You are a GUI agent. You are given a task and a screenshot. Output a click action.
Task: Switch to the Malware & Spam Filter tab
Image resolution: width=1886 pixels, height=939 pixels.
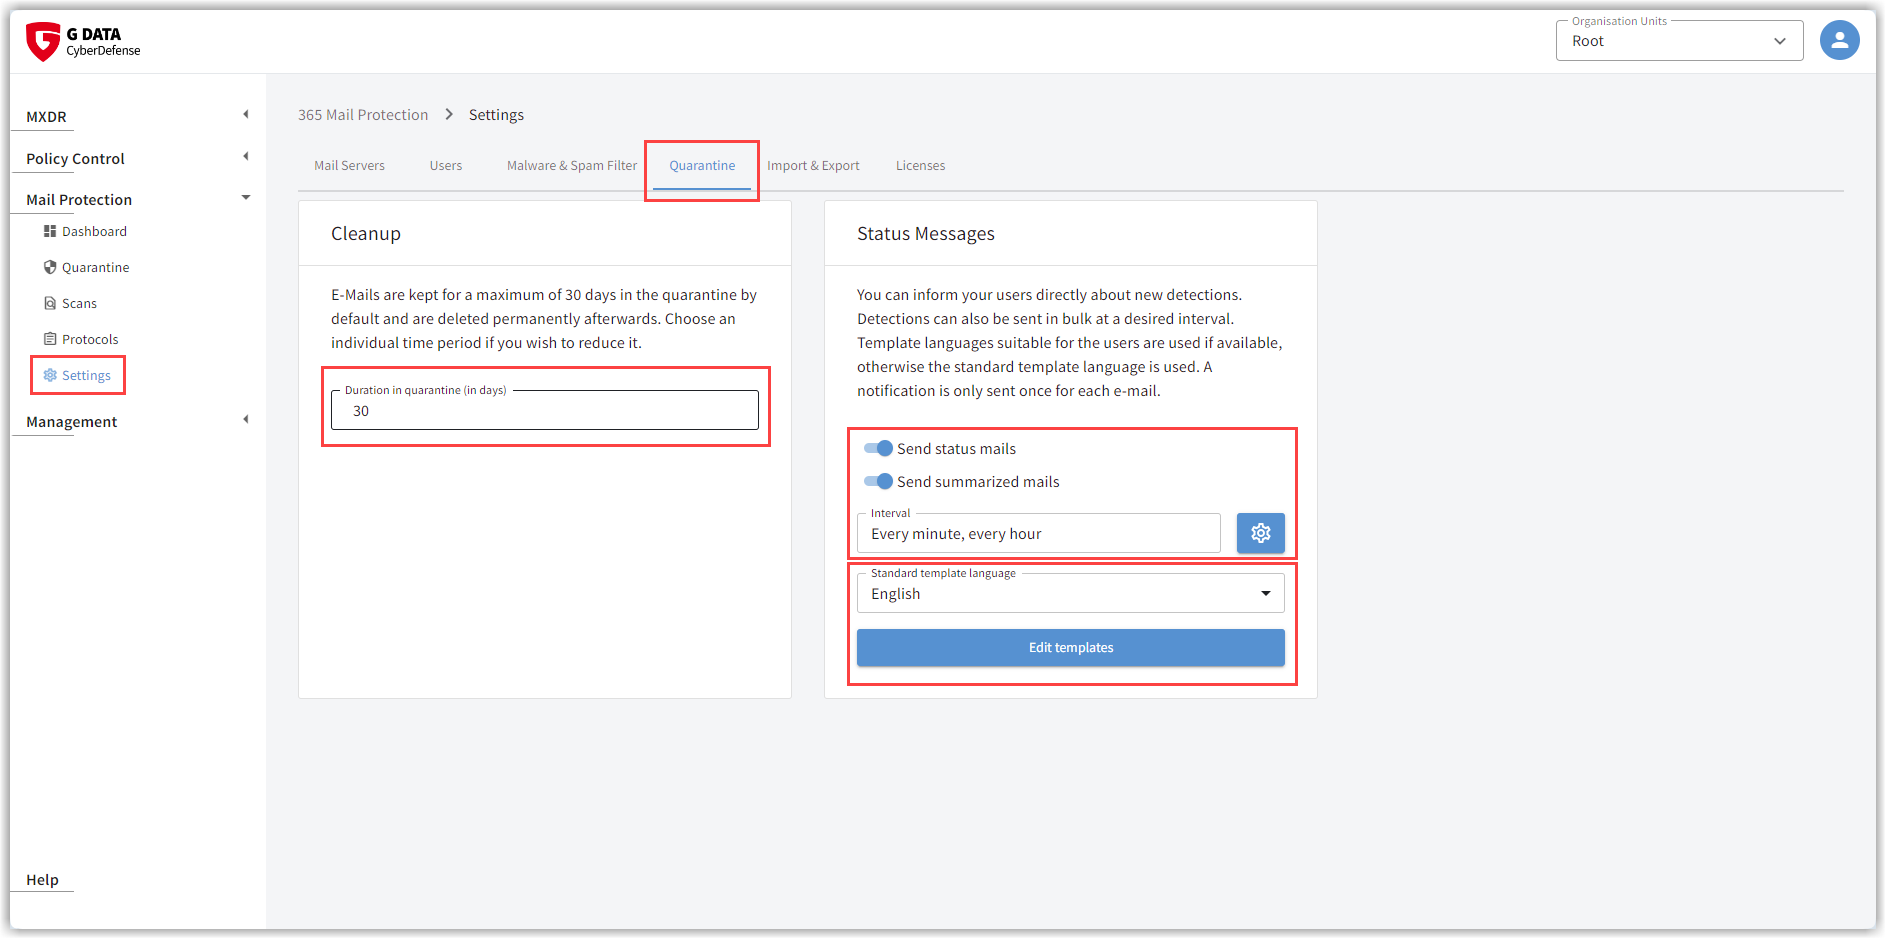coord(571,166)
